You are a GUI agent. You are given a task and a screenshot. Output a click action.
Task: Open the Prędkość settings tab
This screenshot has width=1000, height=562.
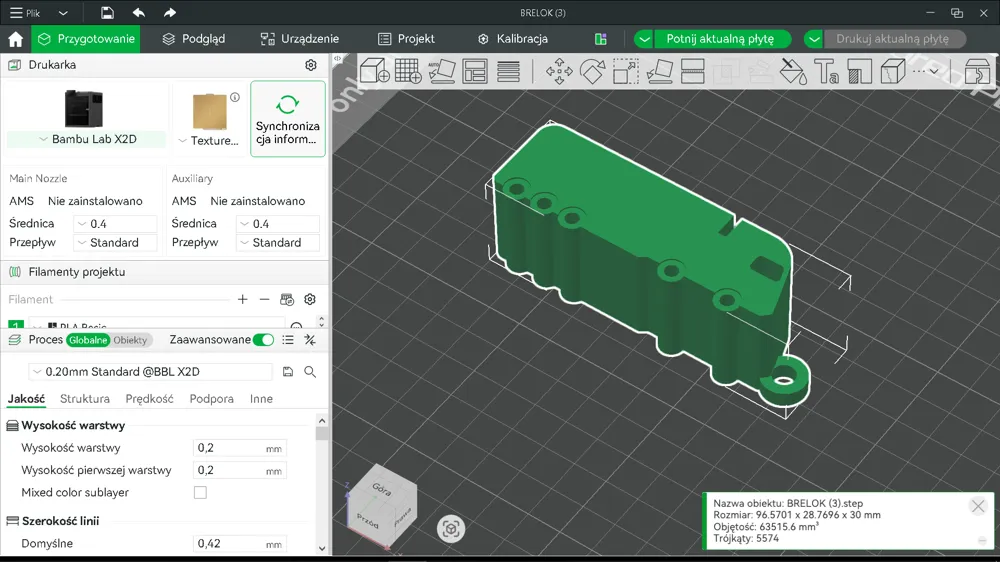point(149,399)
